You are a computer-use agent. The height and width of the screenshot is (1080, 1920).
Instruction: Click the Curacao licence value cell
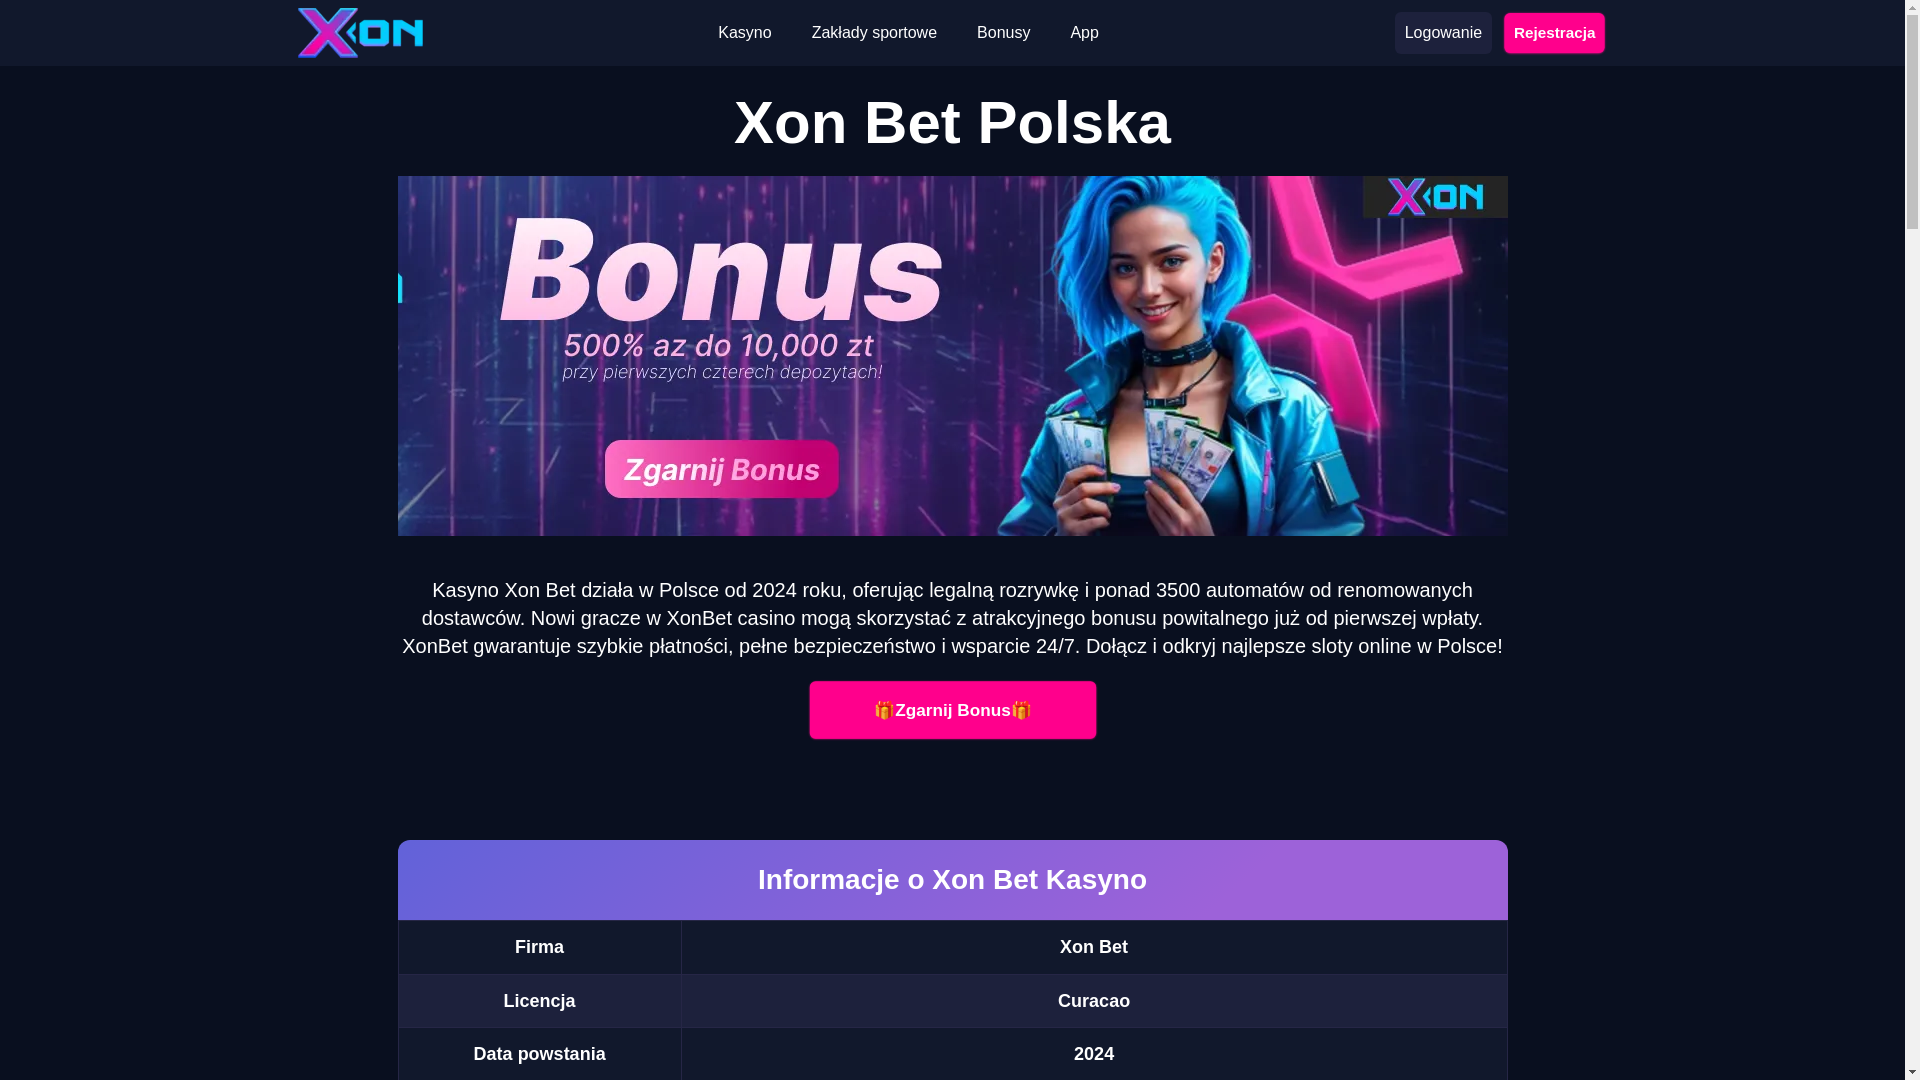pos(1094,1001)
